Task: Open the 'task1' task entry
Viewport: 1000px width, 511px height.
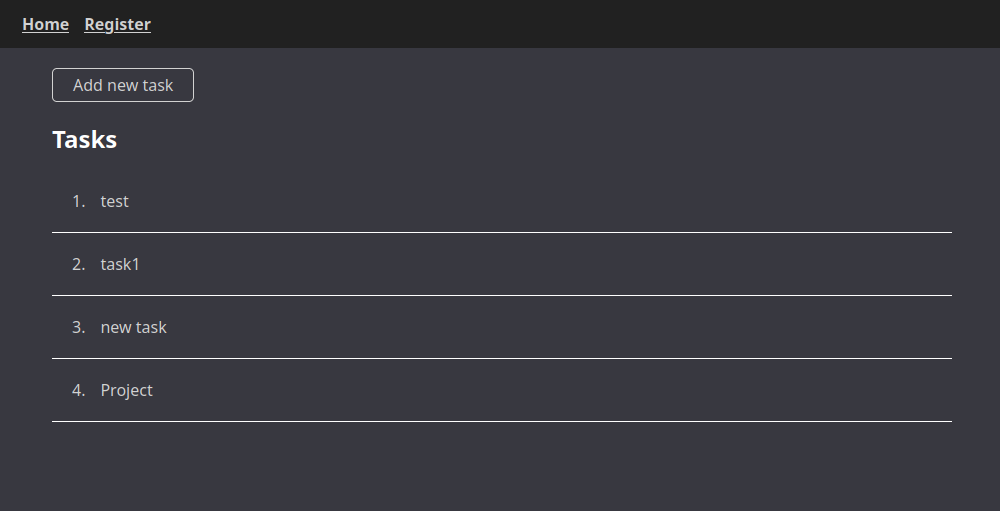Action: coord(120,264)
